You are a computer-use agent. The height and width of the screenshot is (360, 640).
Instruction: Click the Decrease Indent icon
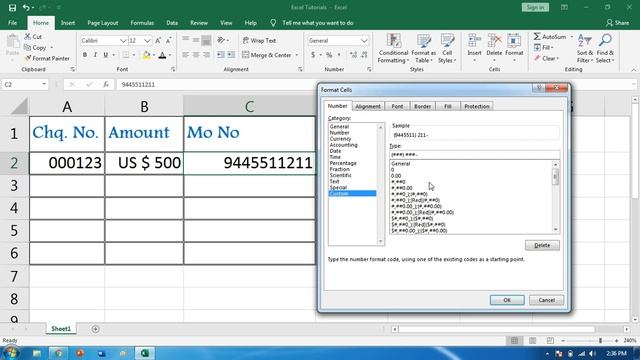220,55
